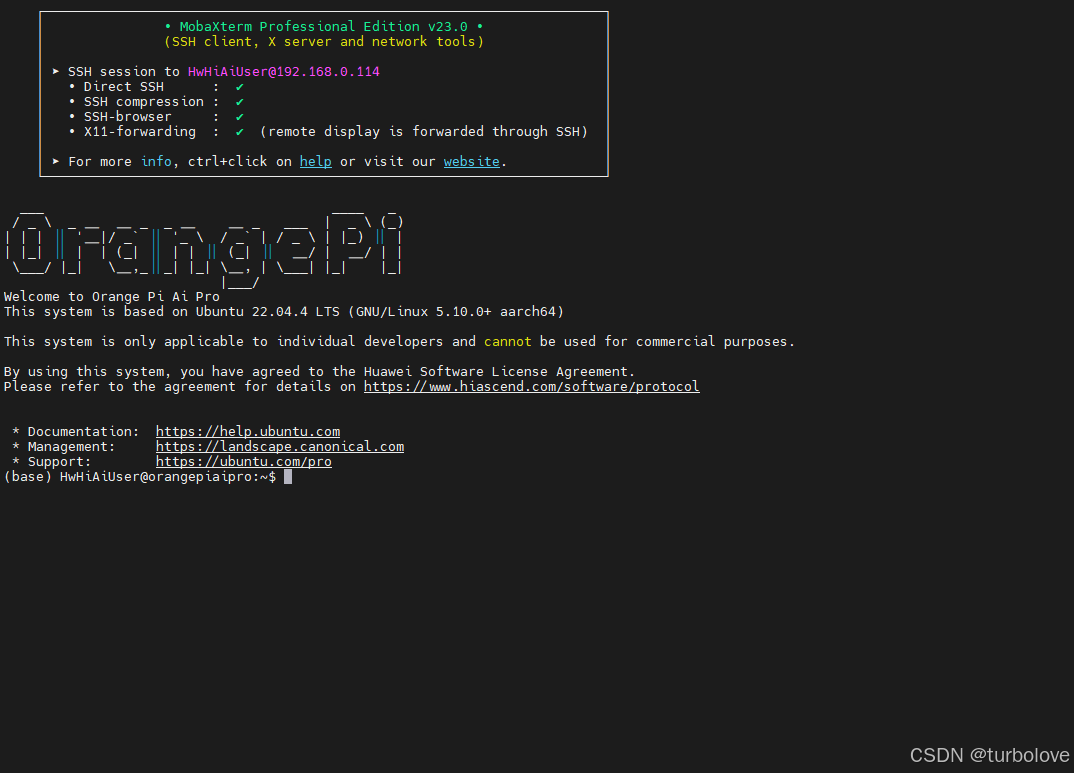Open the ubuntu.com/pro support link
This screenshot has height=773, width=1074.
pos(244,461)
